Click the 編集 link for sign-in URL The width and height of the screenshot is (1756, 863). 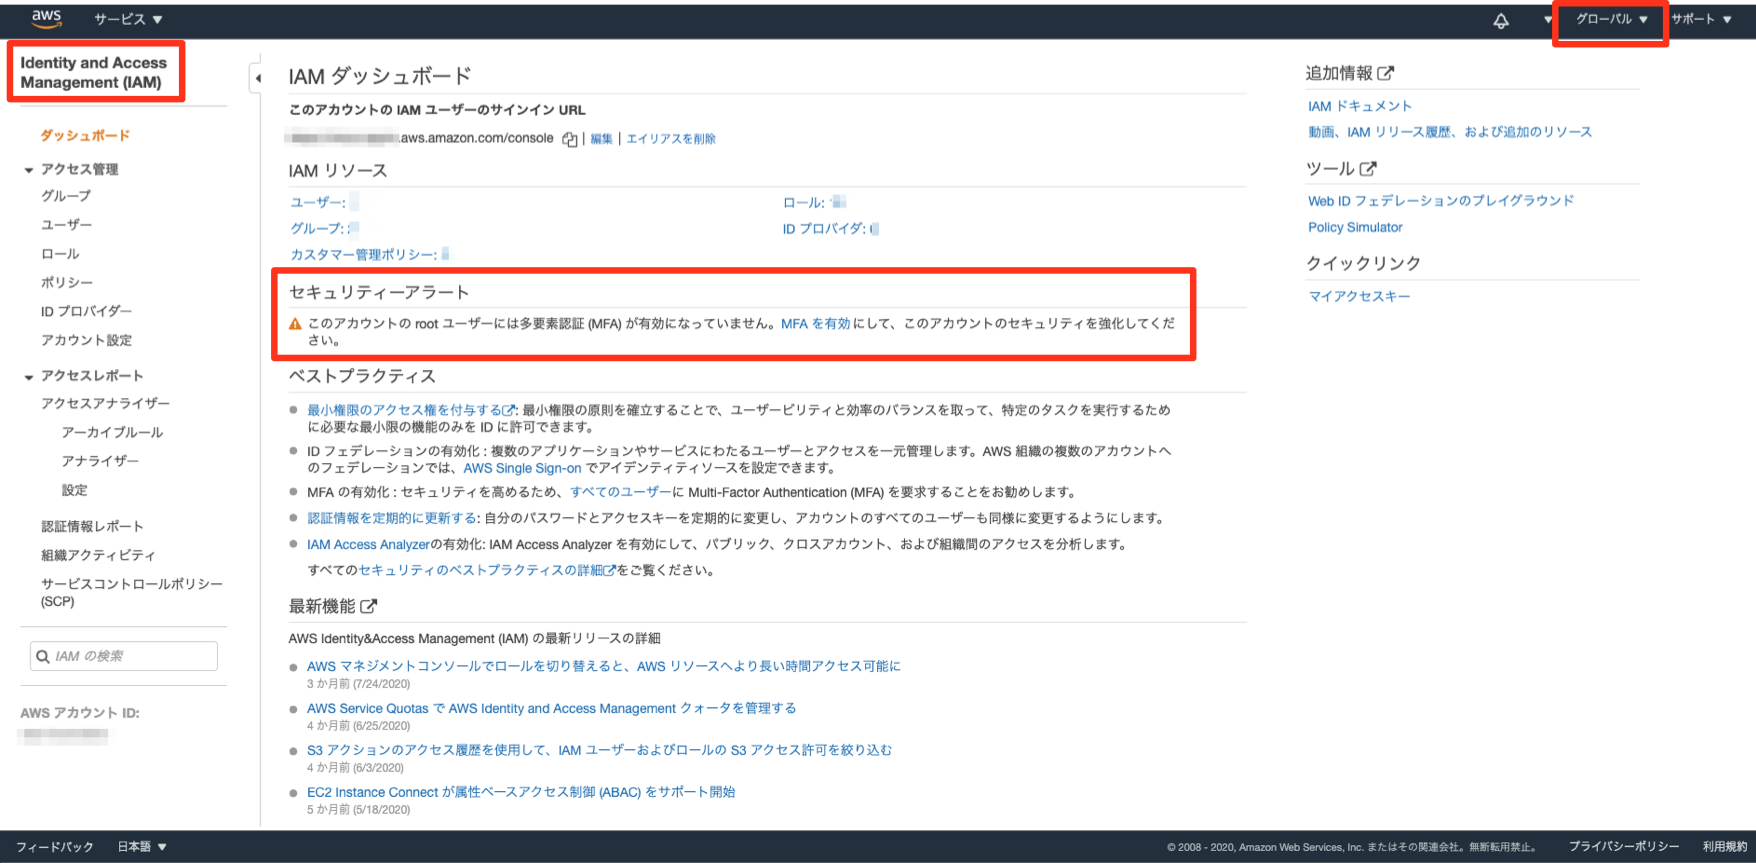coord(601,139)
